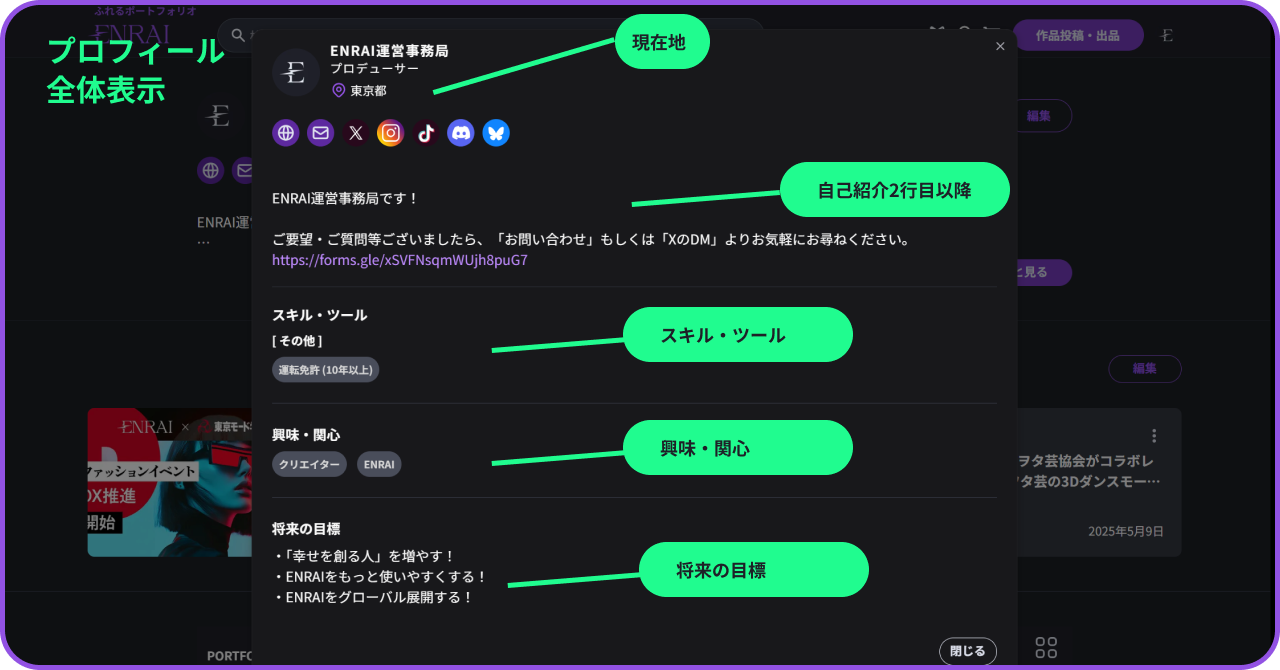Select the ENRAI interest tag
This screenshot has height=670, width=1280.
pyautogui.click(x=379, y=464)
